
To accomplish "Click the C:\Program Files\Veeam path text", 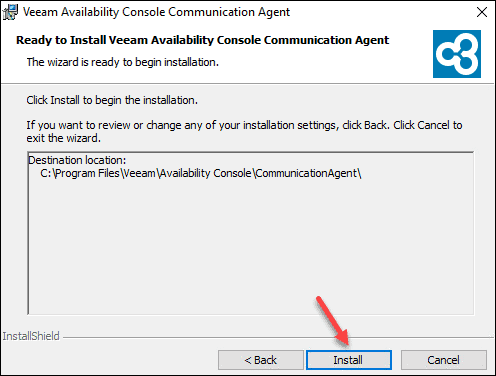I will [x=201, y=173].
